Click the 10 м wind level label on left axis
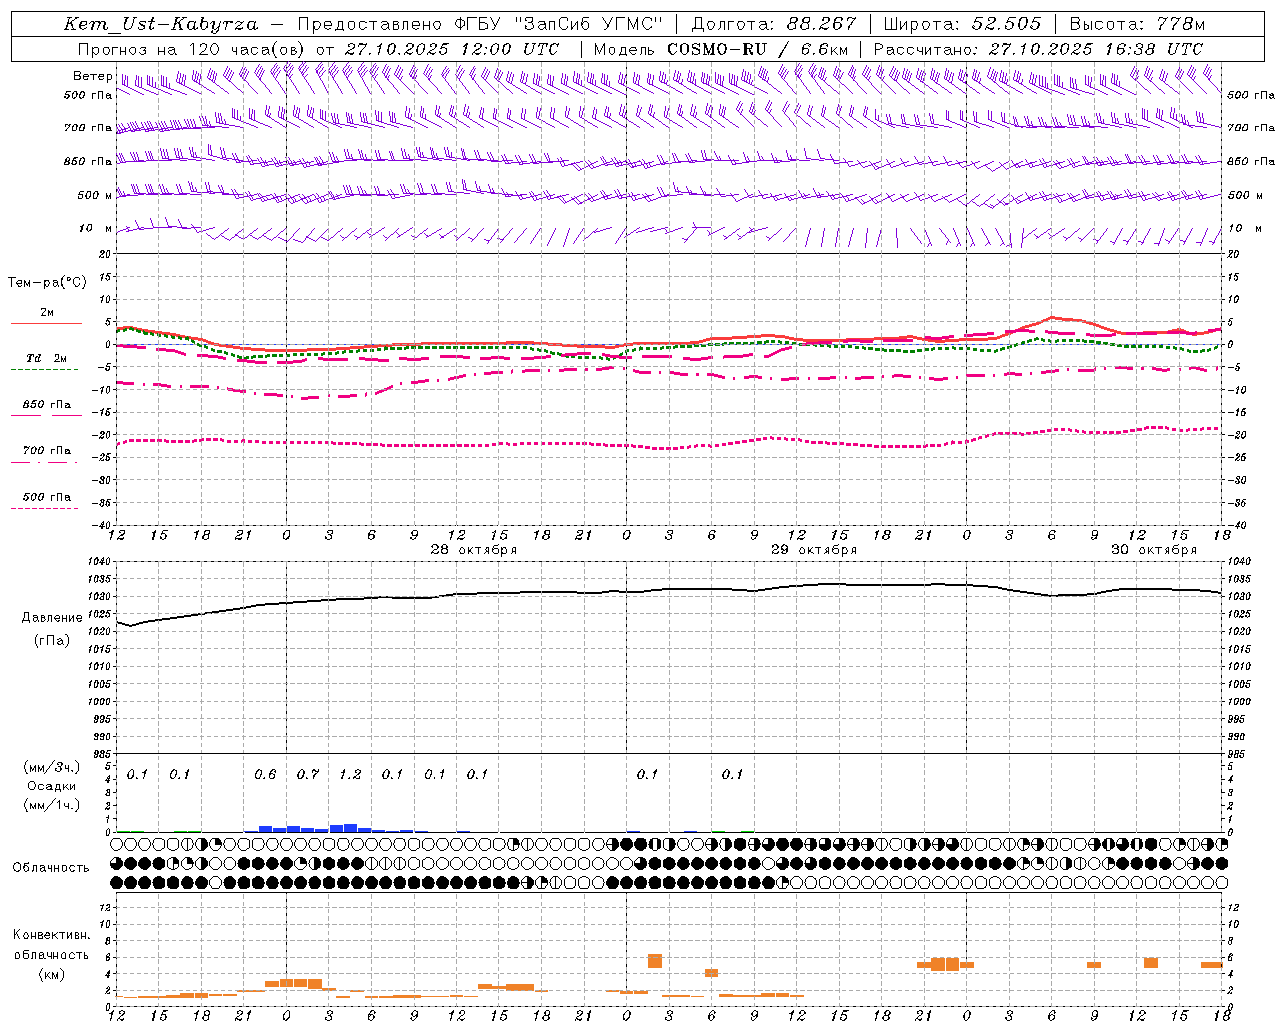This screenshot has width=1280, height=1024. (96, 229)
